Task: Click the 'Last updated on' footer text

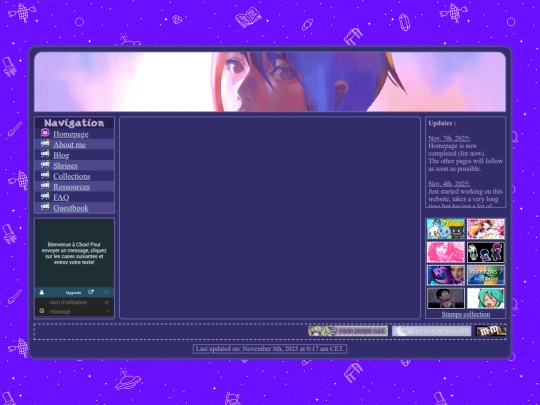Action: point(270,349)
